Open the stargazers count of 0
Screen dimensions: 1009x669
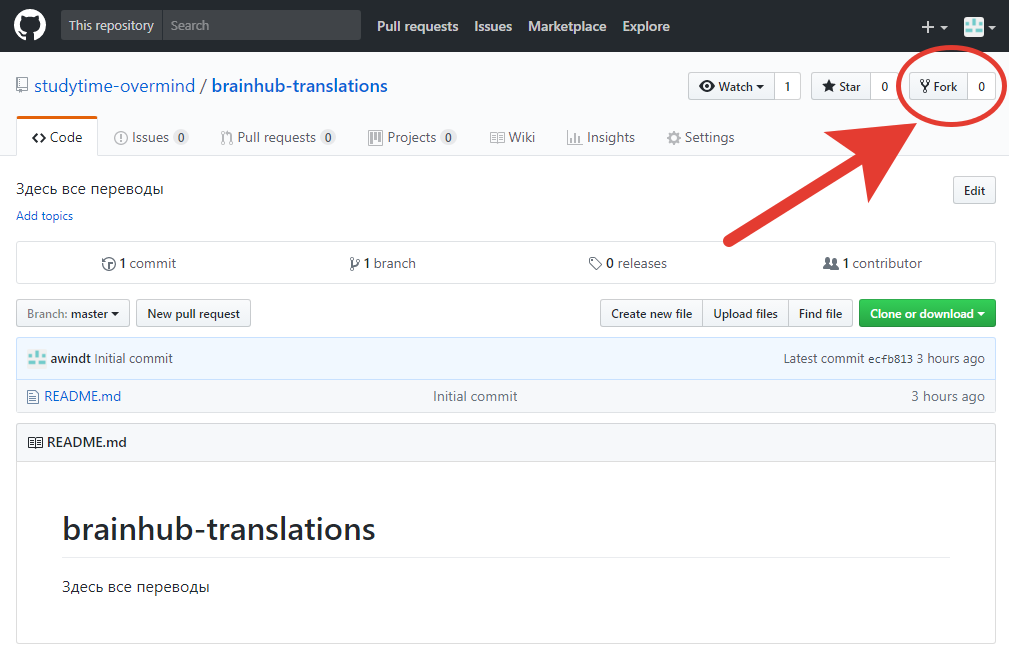point(884,86)
